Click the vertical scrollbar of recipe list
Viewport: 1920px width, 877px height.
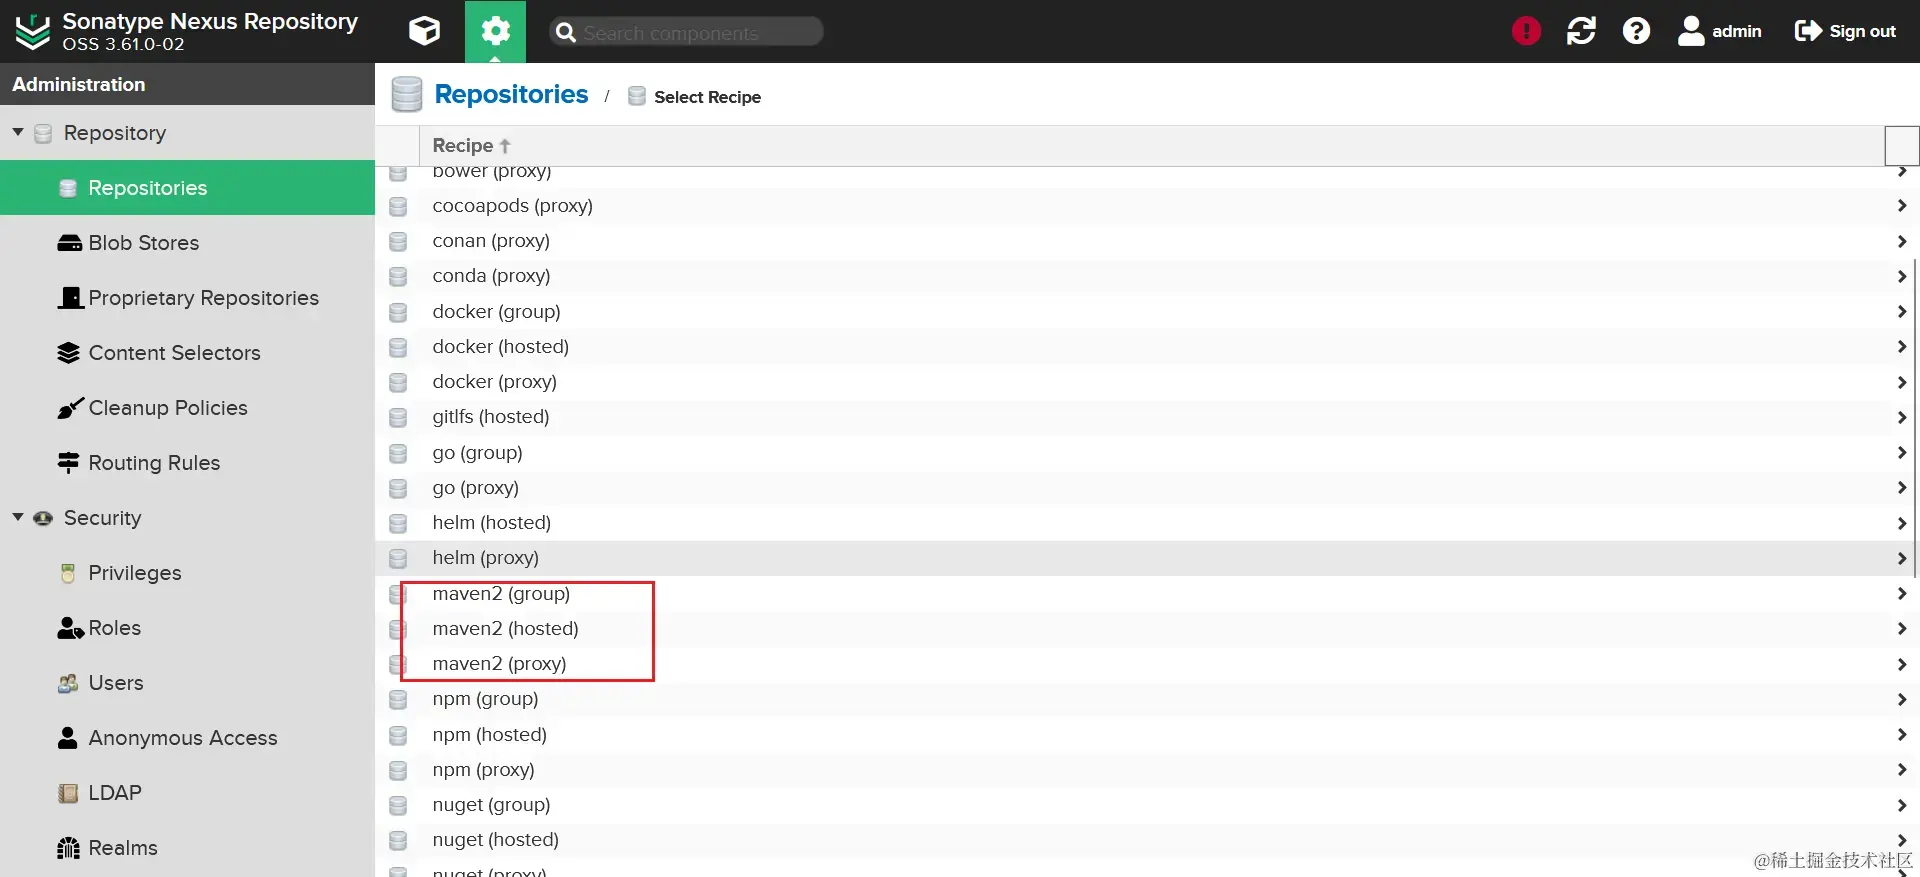coord(1915,416)
